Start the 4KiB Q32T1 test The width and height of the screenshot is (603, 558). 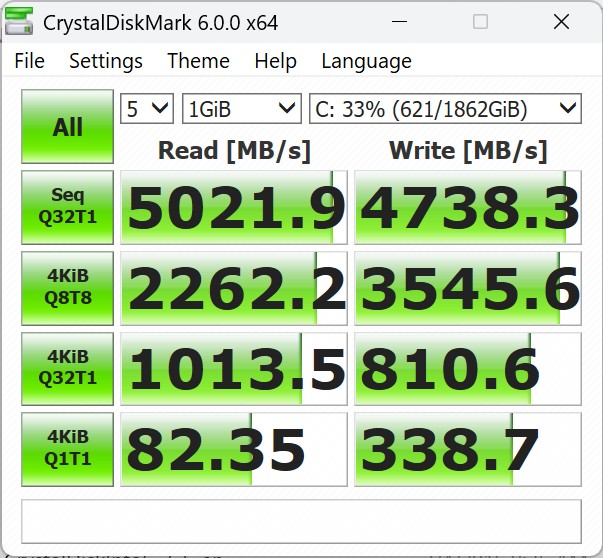67,368
